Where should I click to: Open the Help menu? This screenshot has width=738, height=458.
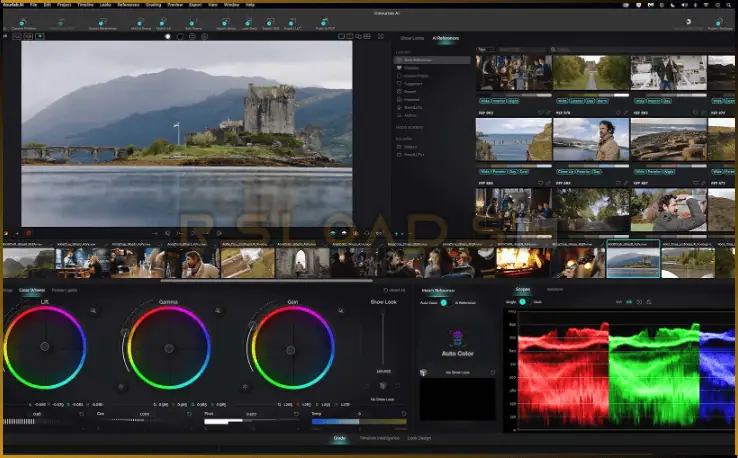point(250,5)
